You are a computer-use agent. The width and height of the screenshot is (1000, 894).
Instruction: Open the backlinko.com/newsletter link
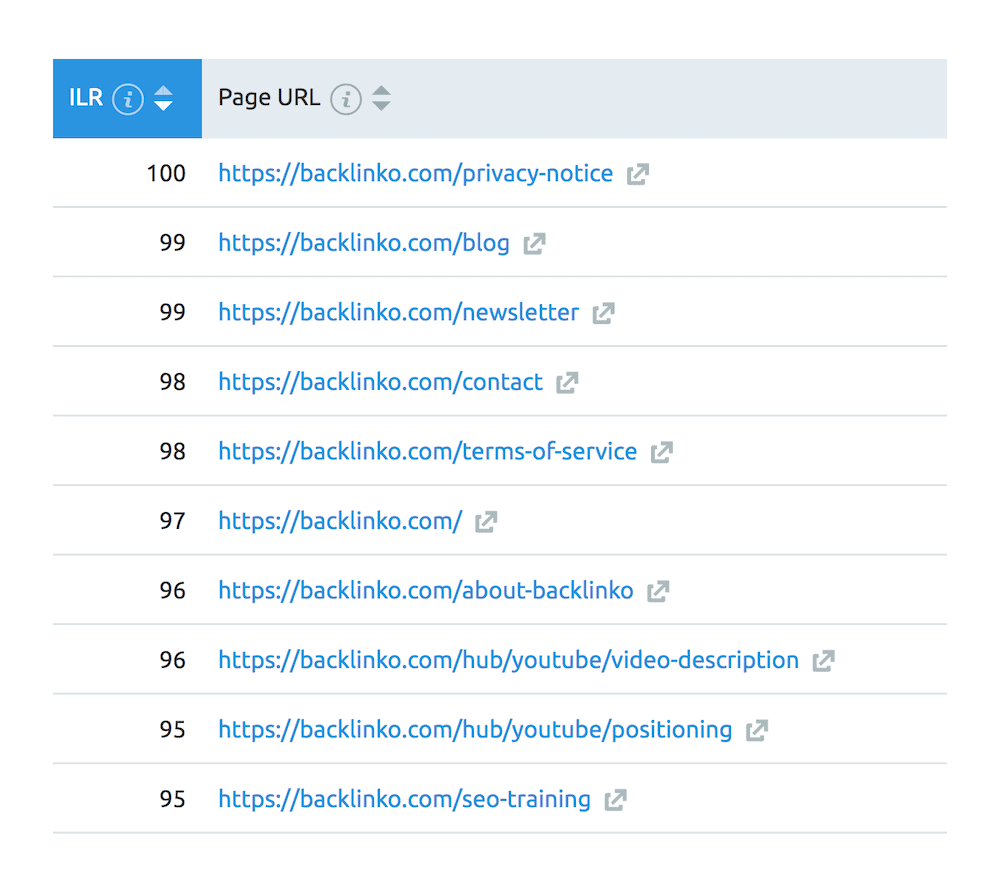pos(399,312)
